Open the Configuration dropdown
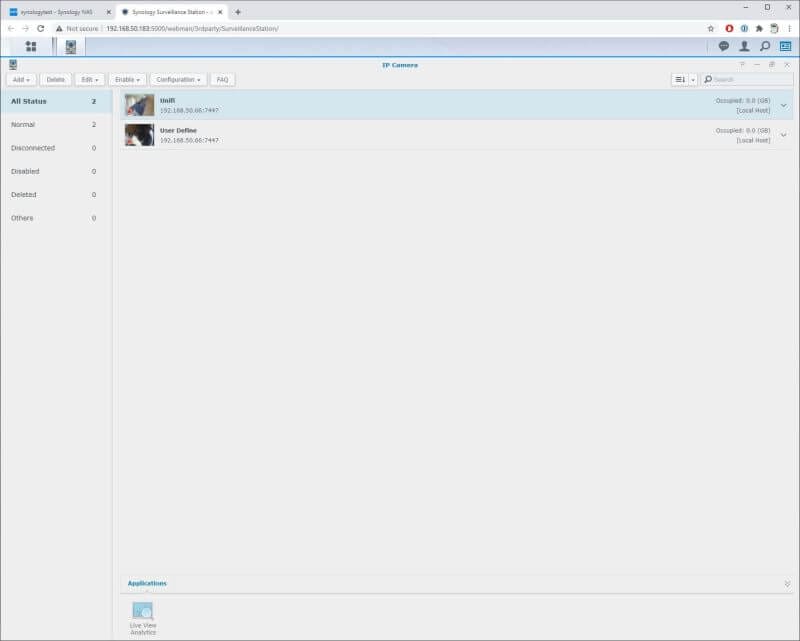The width and height of the screenshot is (800, 641). (x=178, y=79)
